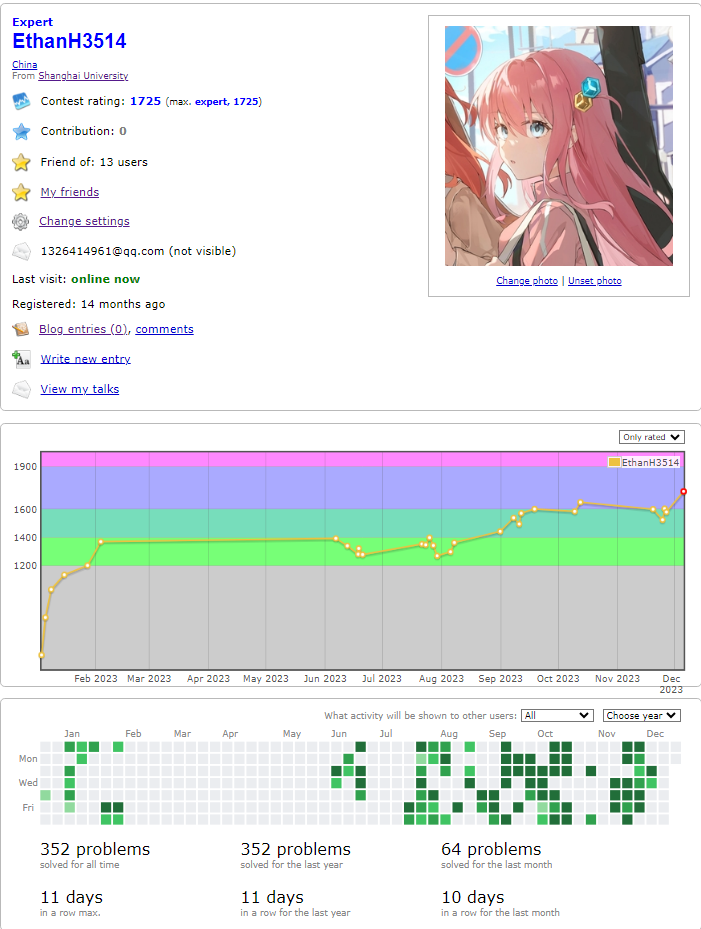Screen dimensions: 701x929
Task: Click the EthanH3514 username heading
Action: [x=69, y=41]
